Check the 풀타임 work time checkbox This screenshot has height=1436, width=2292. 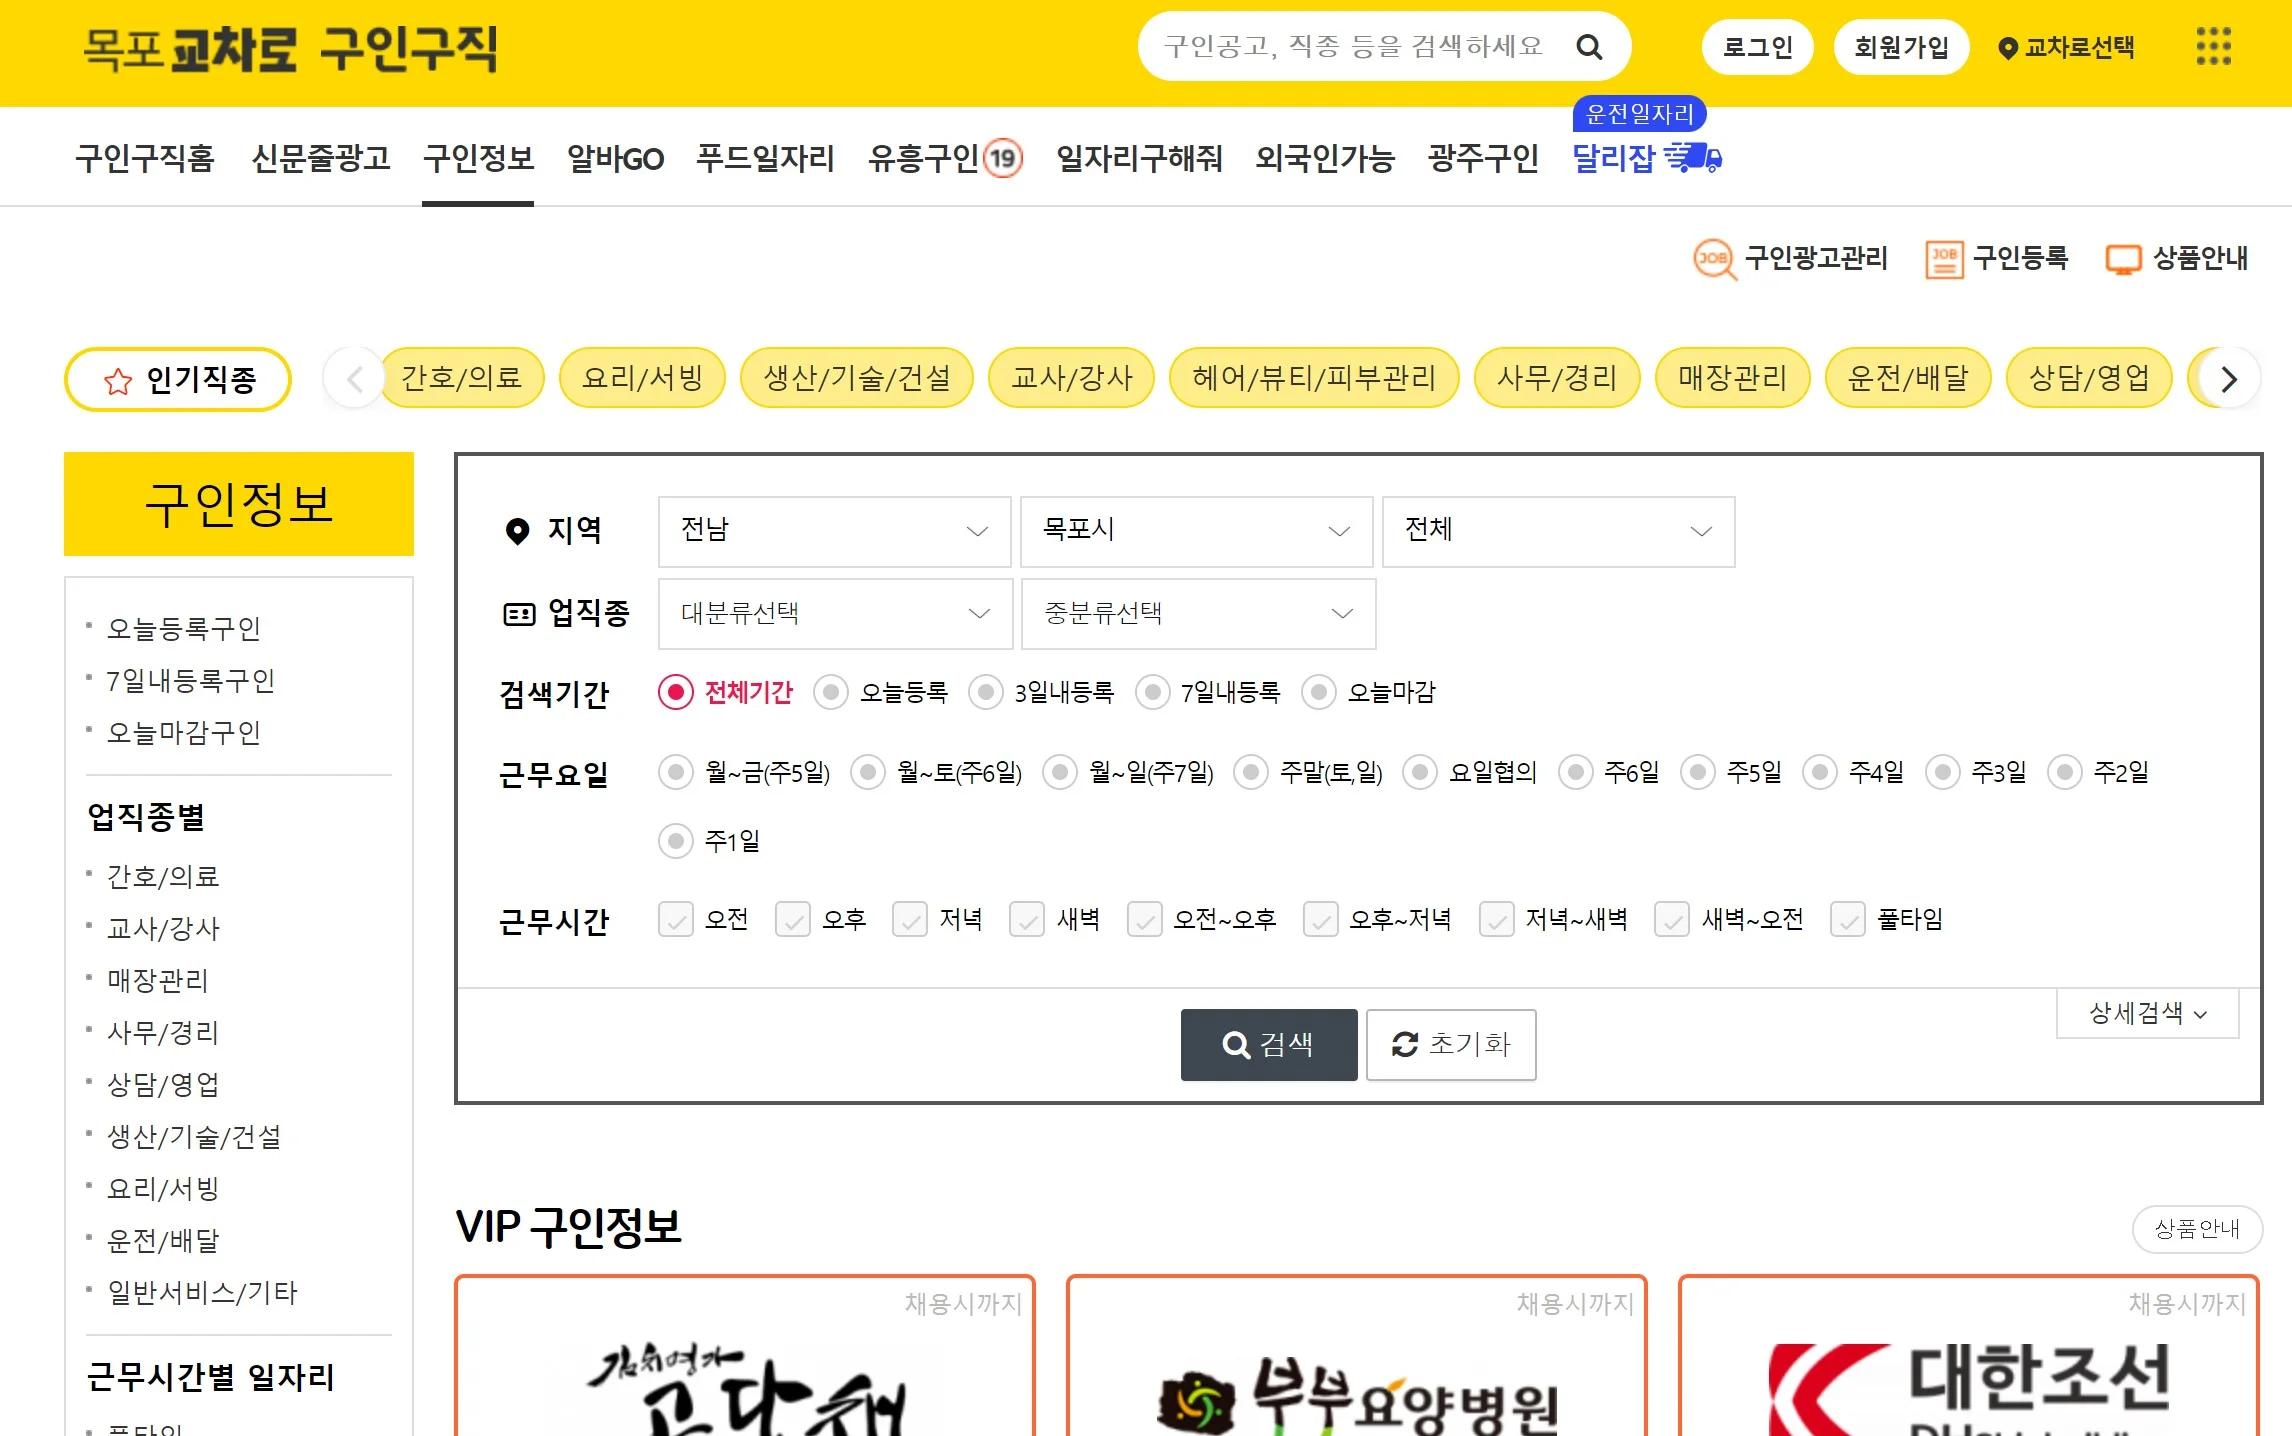1847,919
